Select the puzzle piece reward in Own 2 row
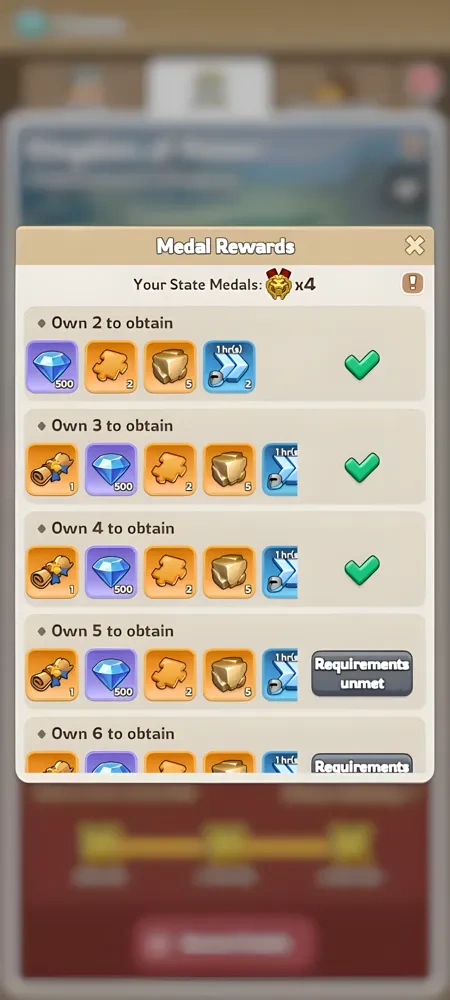 pos(111,367)
